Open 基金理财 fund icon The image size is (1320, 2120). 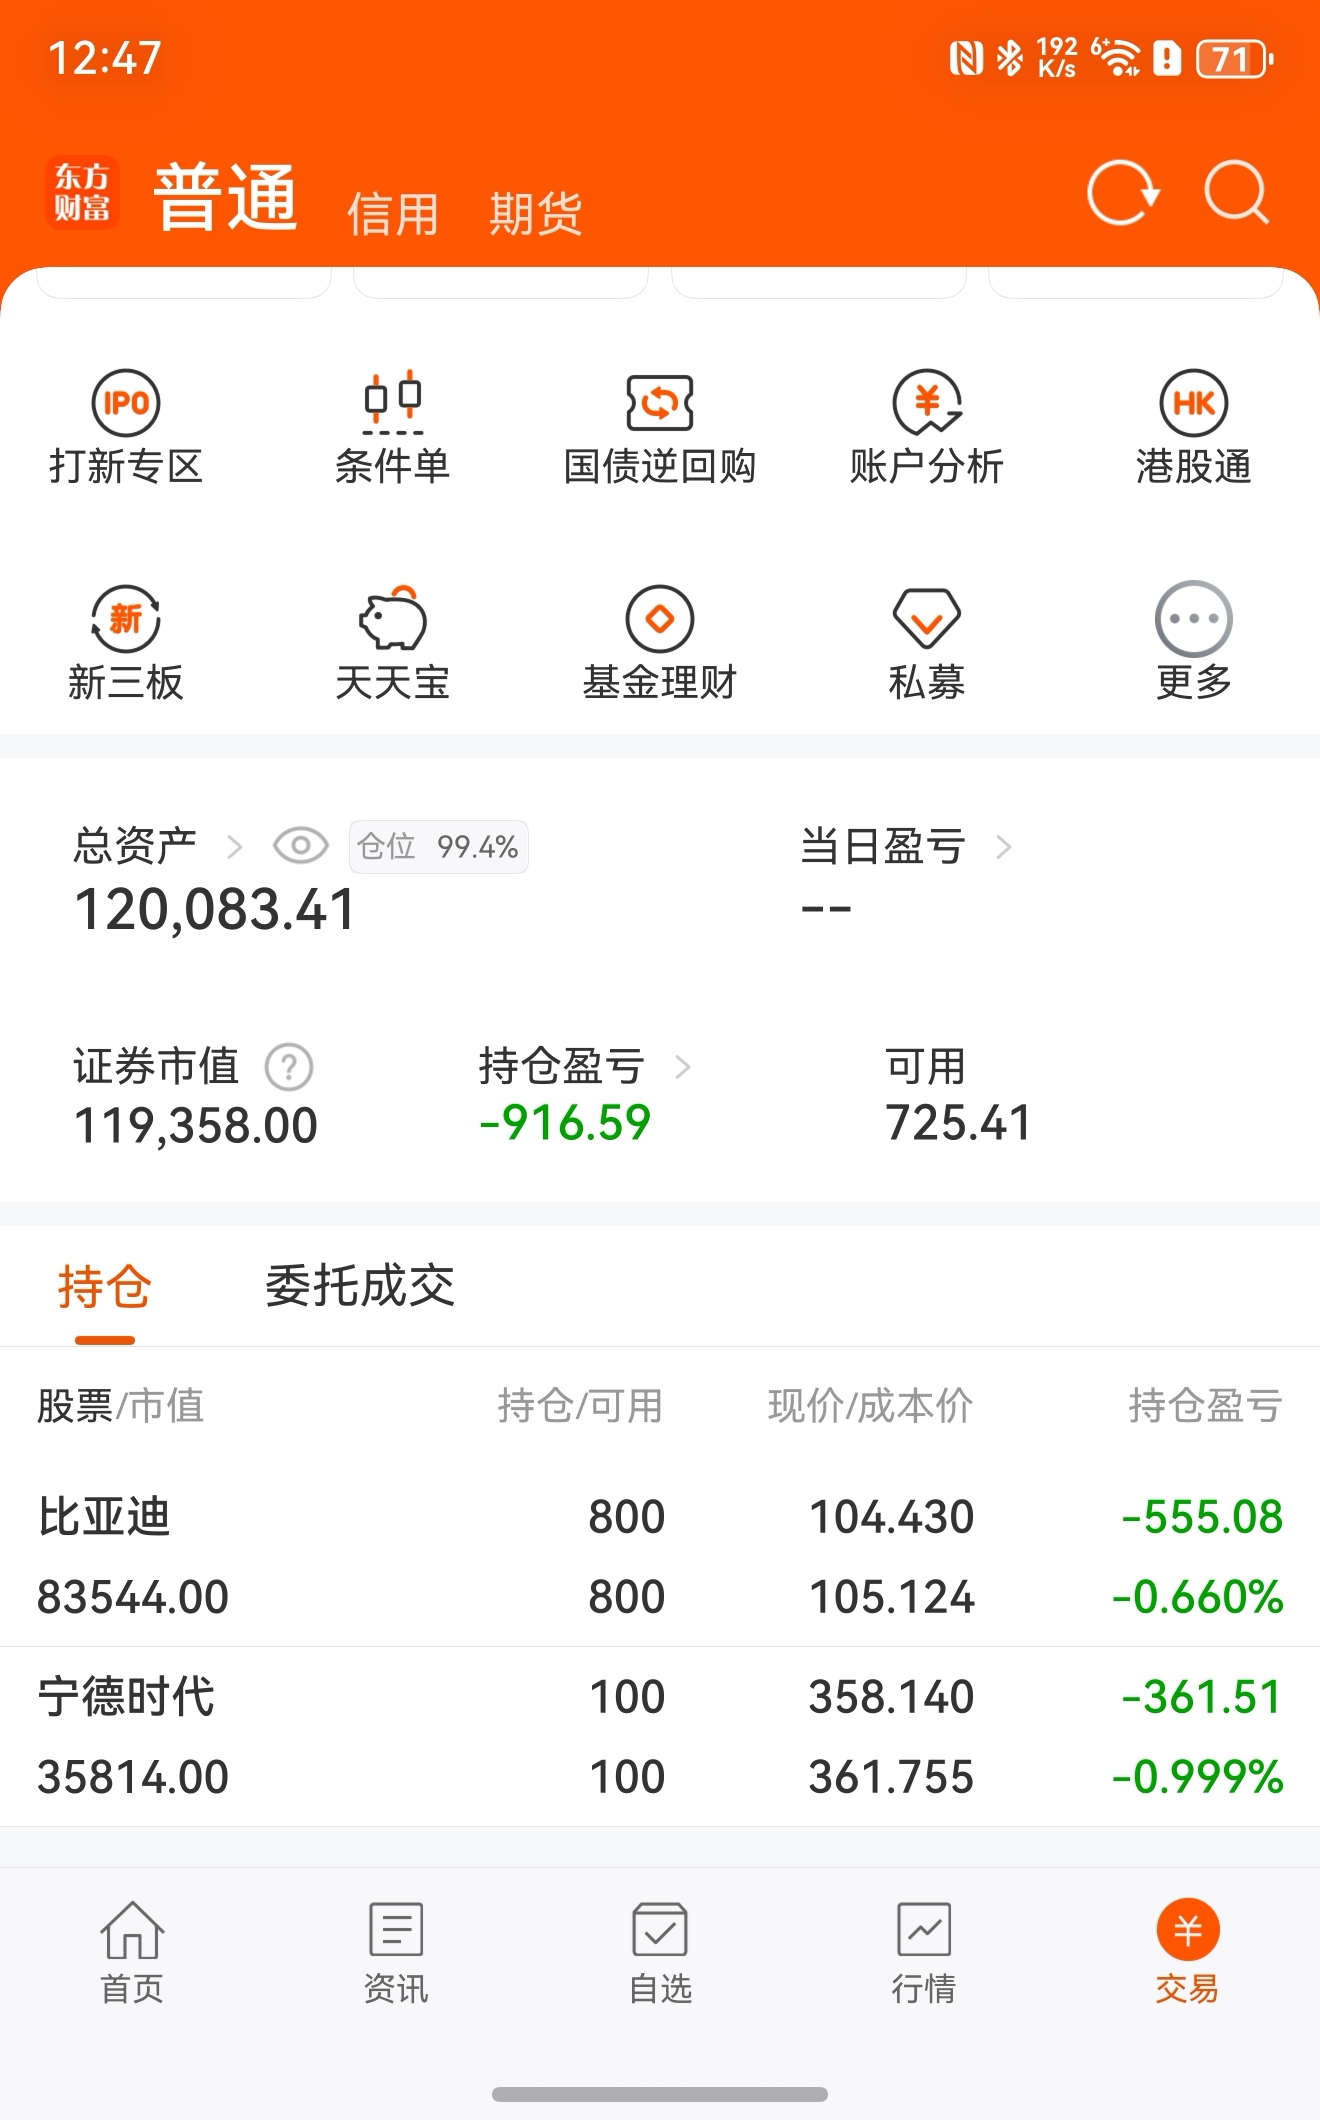(x=660, y=619)
